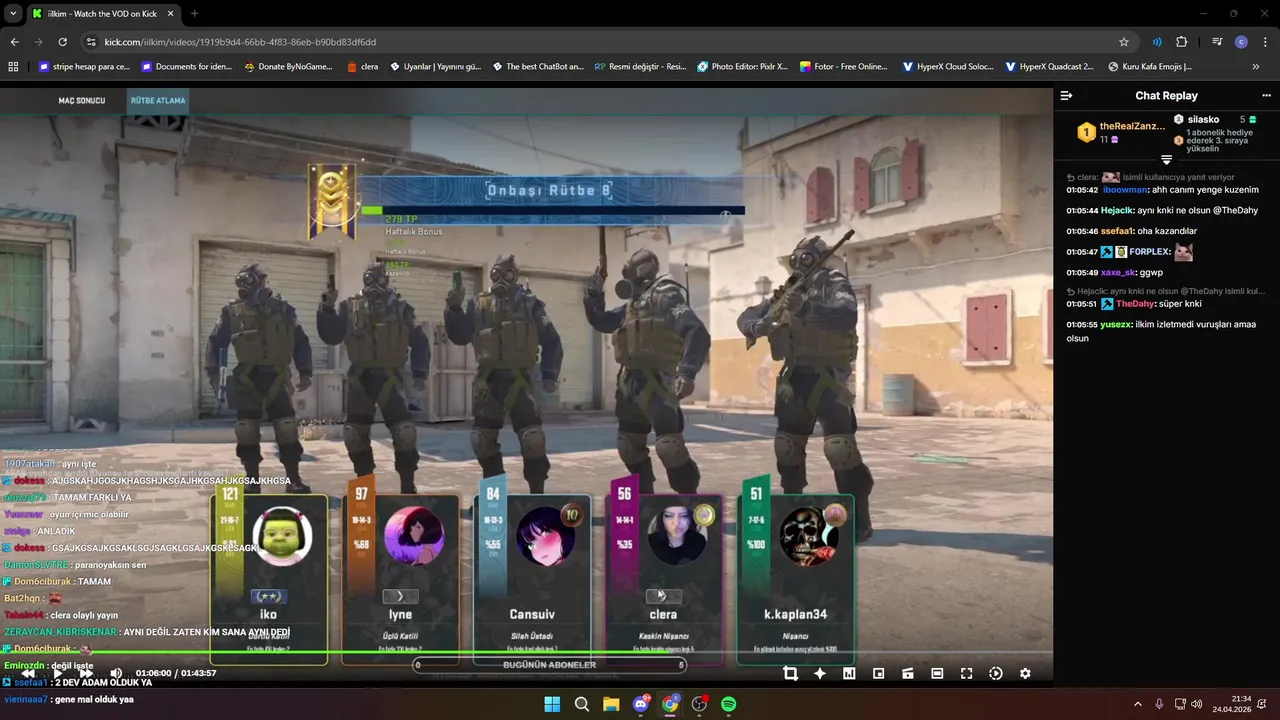The width and height of the screenshot is (1280, 720).
Task: Open the Chrome apps grid icon
Action: coord(13,67)
